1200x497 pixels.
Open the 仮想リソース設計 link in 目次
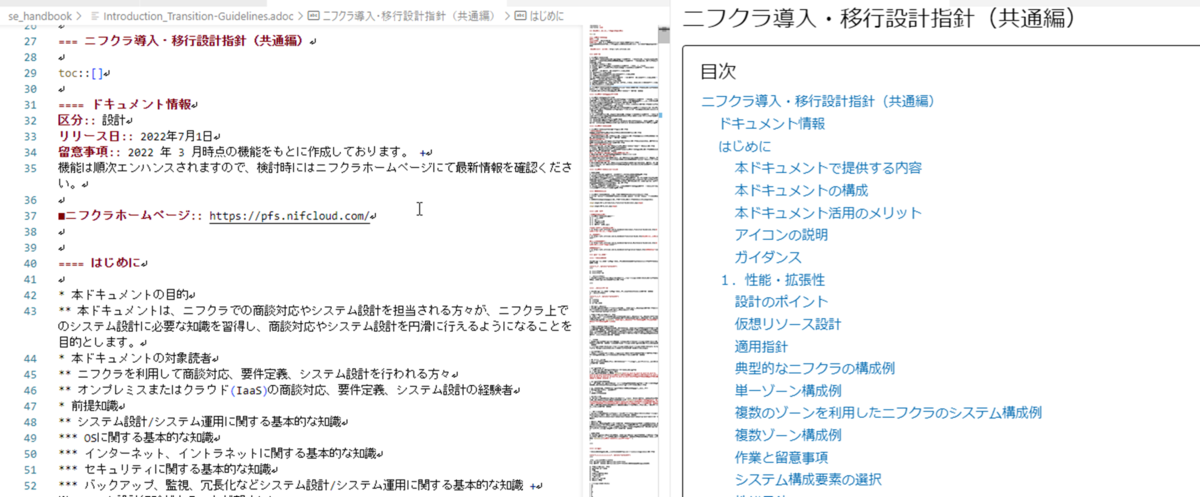click(x=788, y=324)
